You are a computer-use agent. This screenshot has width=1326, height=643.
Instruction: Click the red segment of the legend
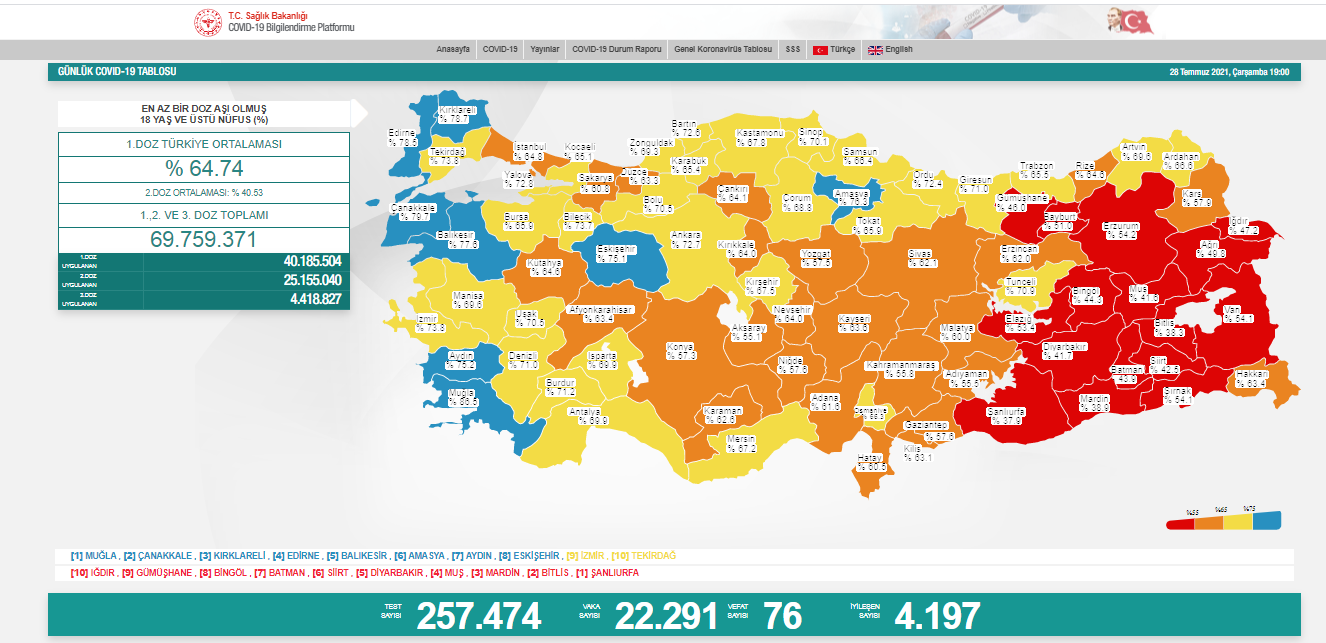[1180, 521]
